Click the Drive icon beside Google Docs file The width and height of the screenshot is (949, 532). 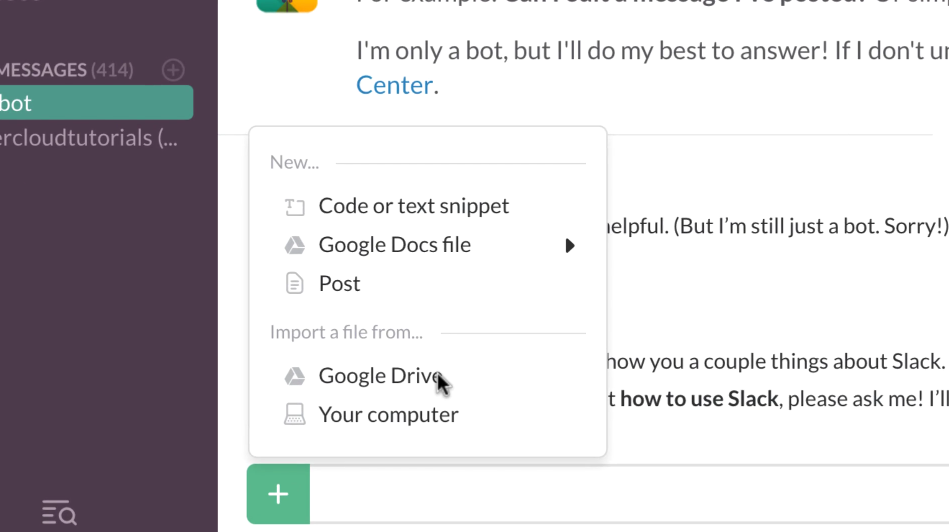(x=295, y=245)
